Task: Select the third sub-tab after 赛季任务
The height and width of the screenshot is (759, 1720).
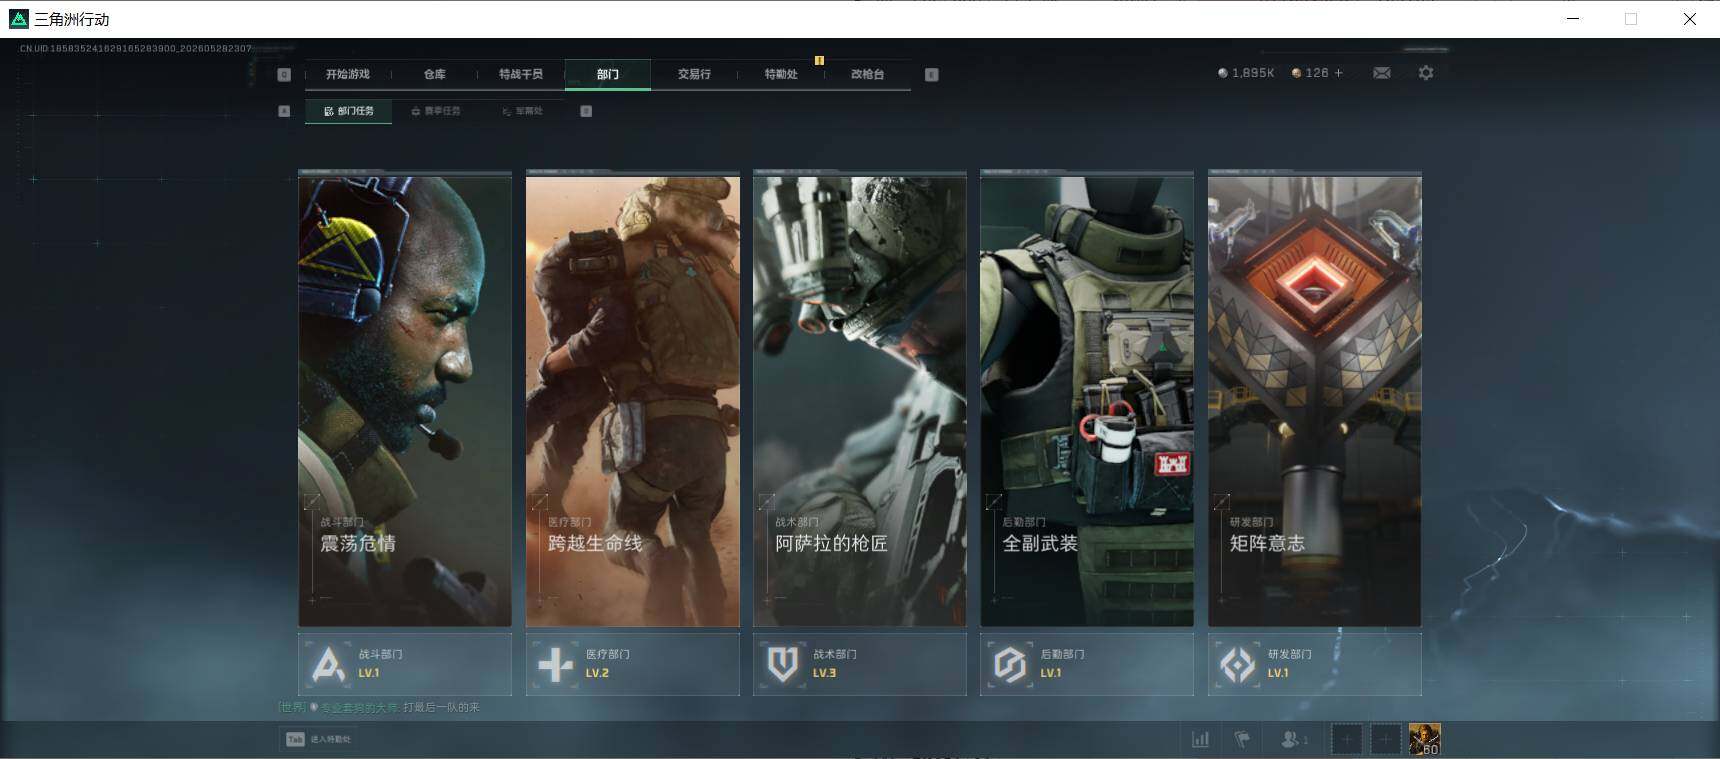Action: click(x=522, y=111)
